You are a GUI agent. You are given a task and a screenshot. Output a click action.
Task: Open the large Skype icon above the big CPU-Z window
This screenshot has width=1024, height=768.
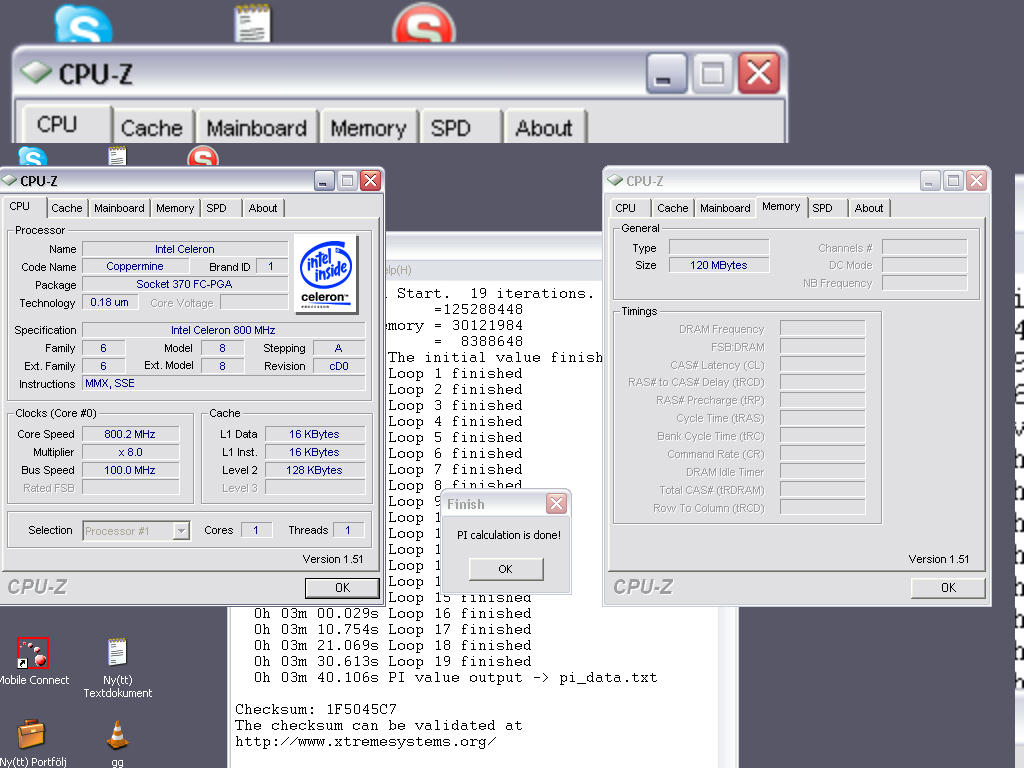coord(83,25)
